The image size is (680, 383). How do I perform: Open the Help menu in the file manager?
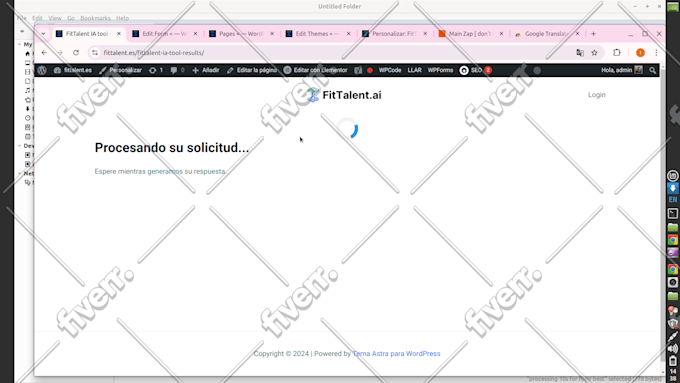(122, 18)
